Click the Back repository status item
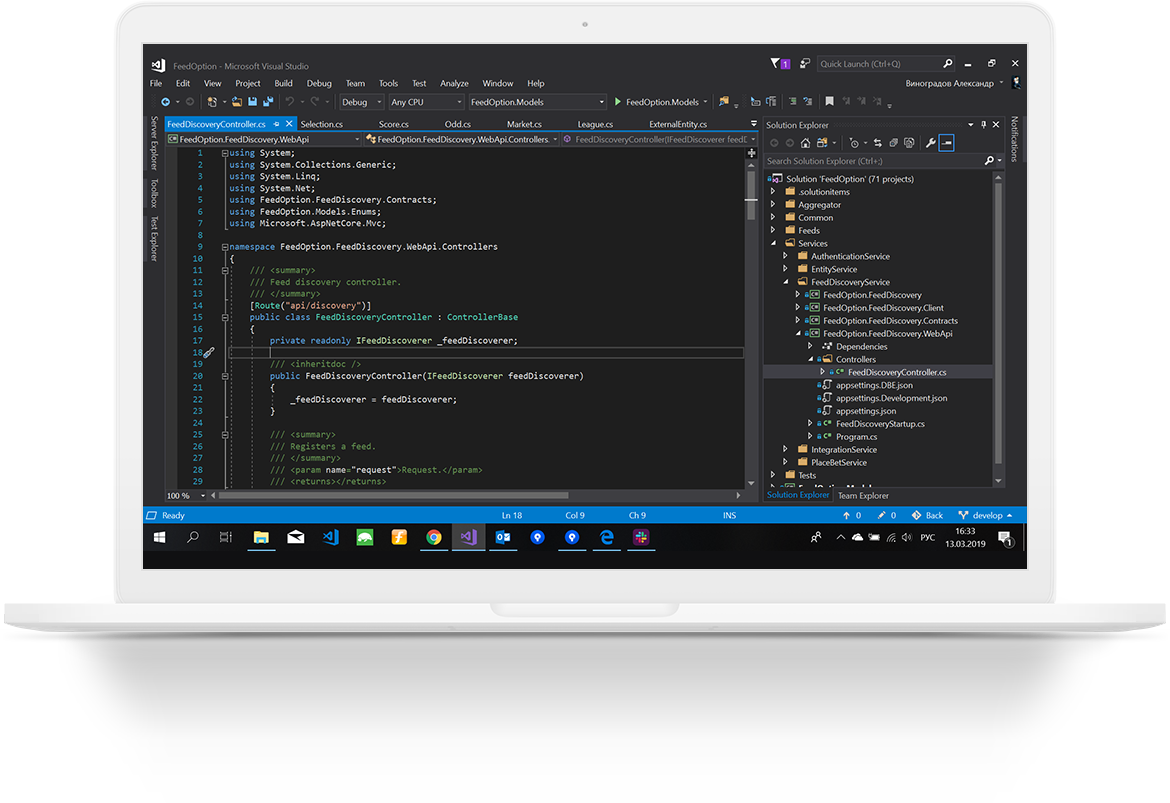The height and width of the screenshot is (803, 1170). pyautogui.click(x=927, y=516)
